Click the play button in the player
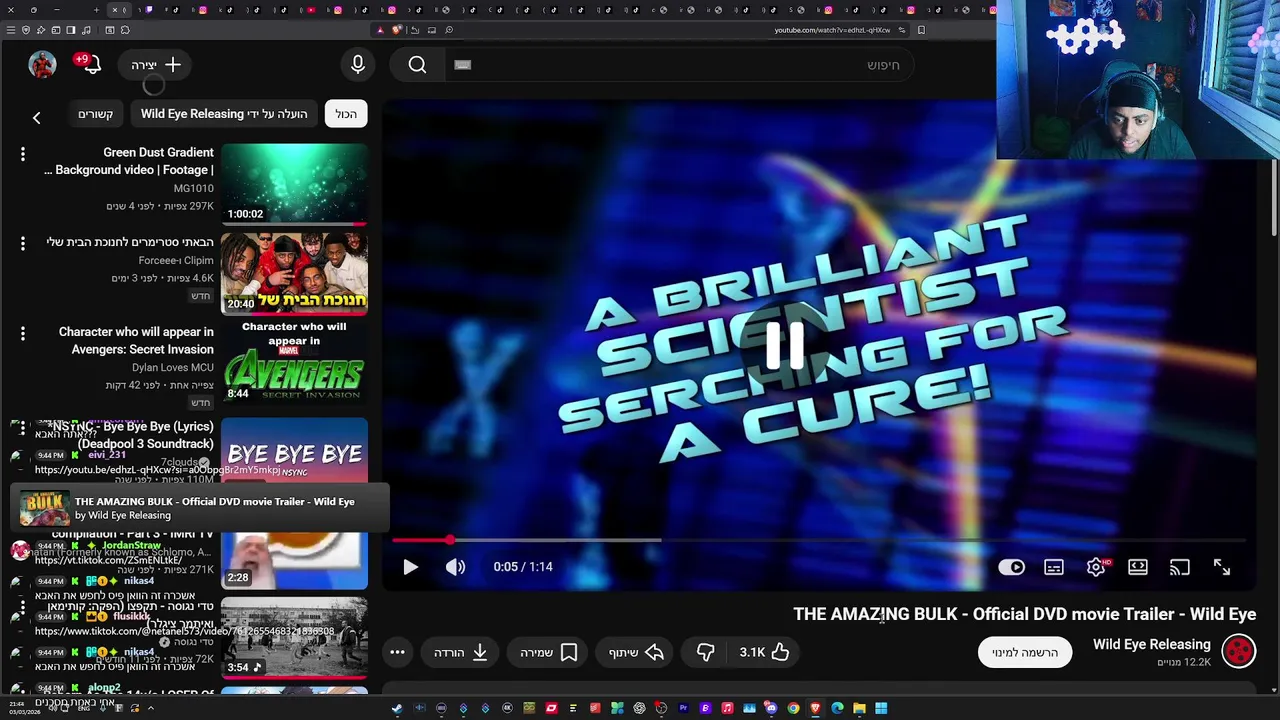 (410, 567)
